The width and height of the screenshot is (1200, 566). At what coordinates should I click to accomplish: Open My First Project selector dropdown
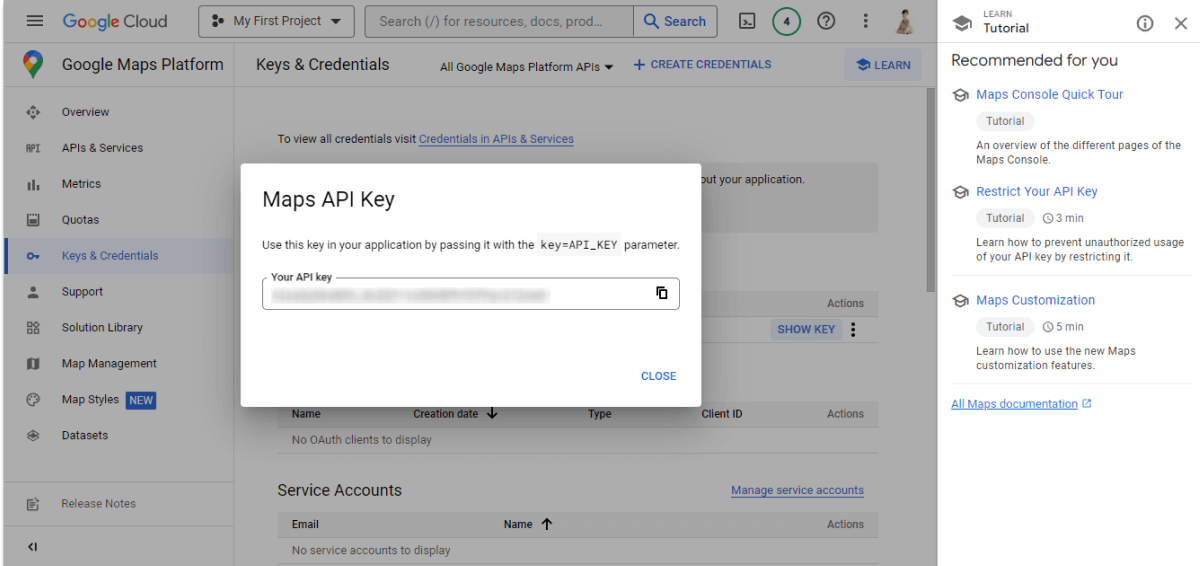click(276, 21)
